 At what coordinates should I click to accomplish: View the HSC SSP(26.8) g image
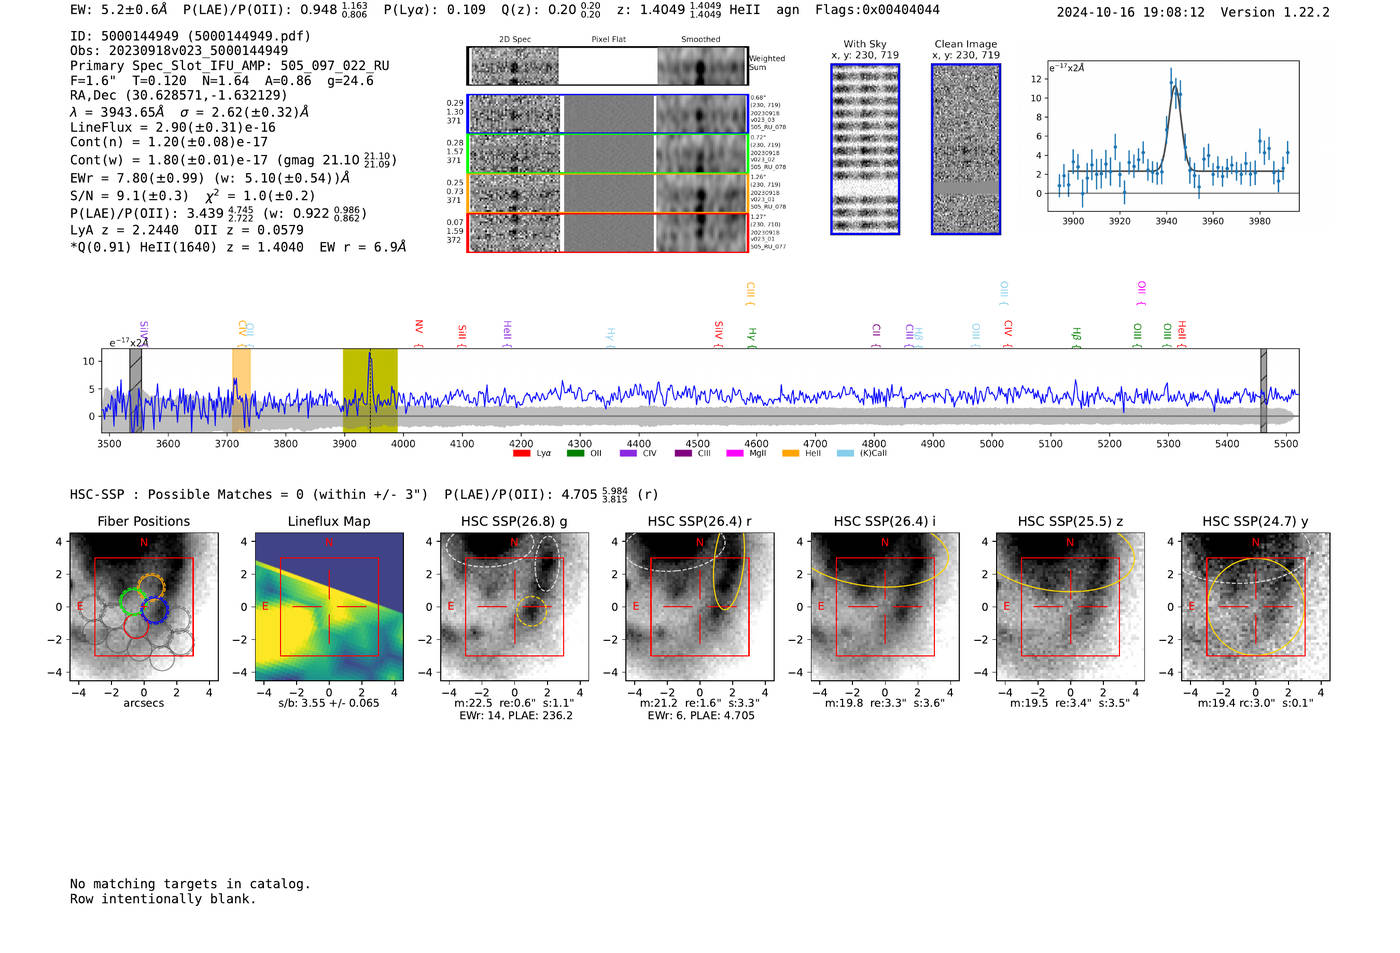514,606
